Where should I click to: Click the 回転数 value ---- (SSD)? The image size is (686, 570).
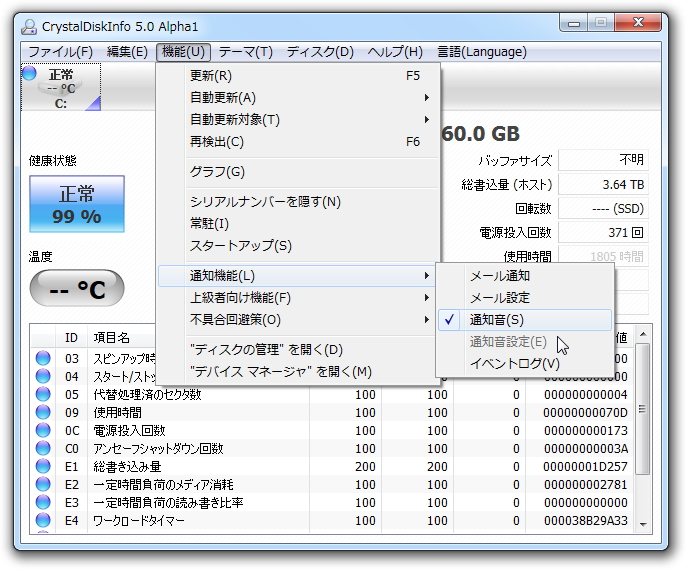(x=603, y=208)
